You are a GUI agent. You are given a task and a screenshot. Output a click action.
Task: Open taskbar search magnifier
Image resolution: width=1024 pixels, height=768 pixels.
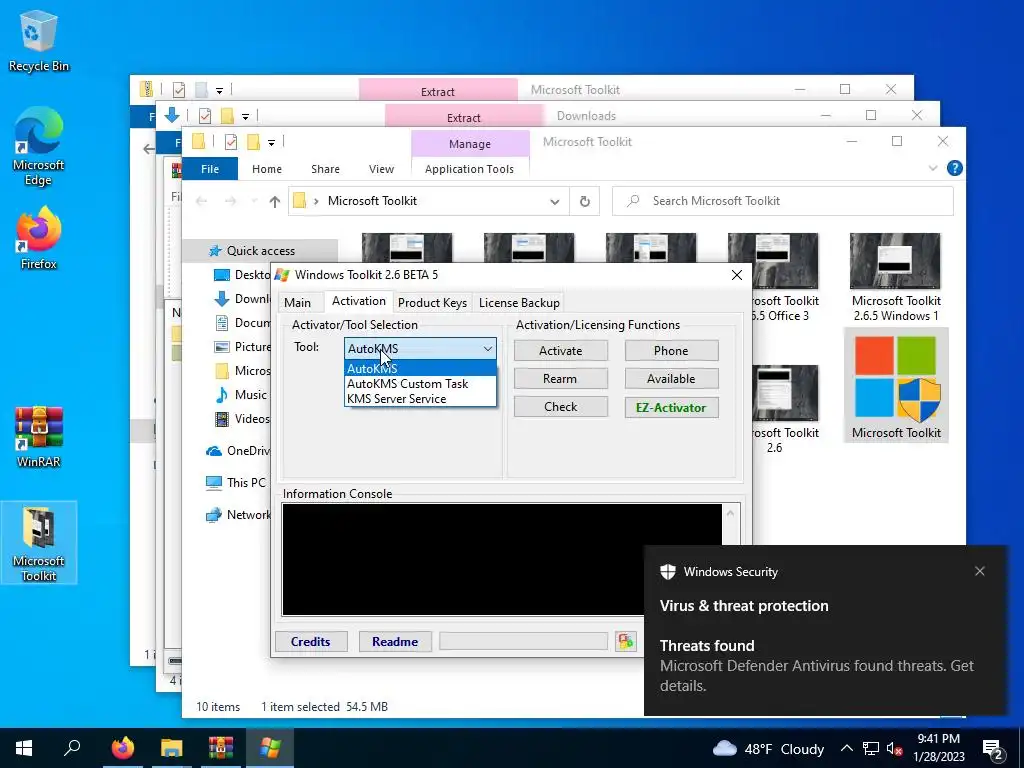click(x=72, y=748)
